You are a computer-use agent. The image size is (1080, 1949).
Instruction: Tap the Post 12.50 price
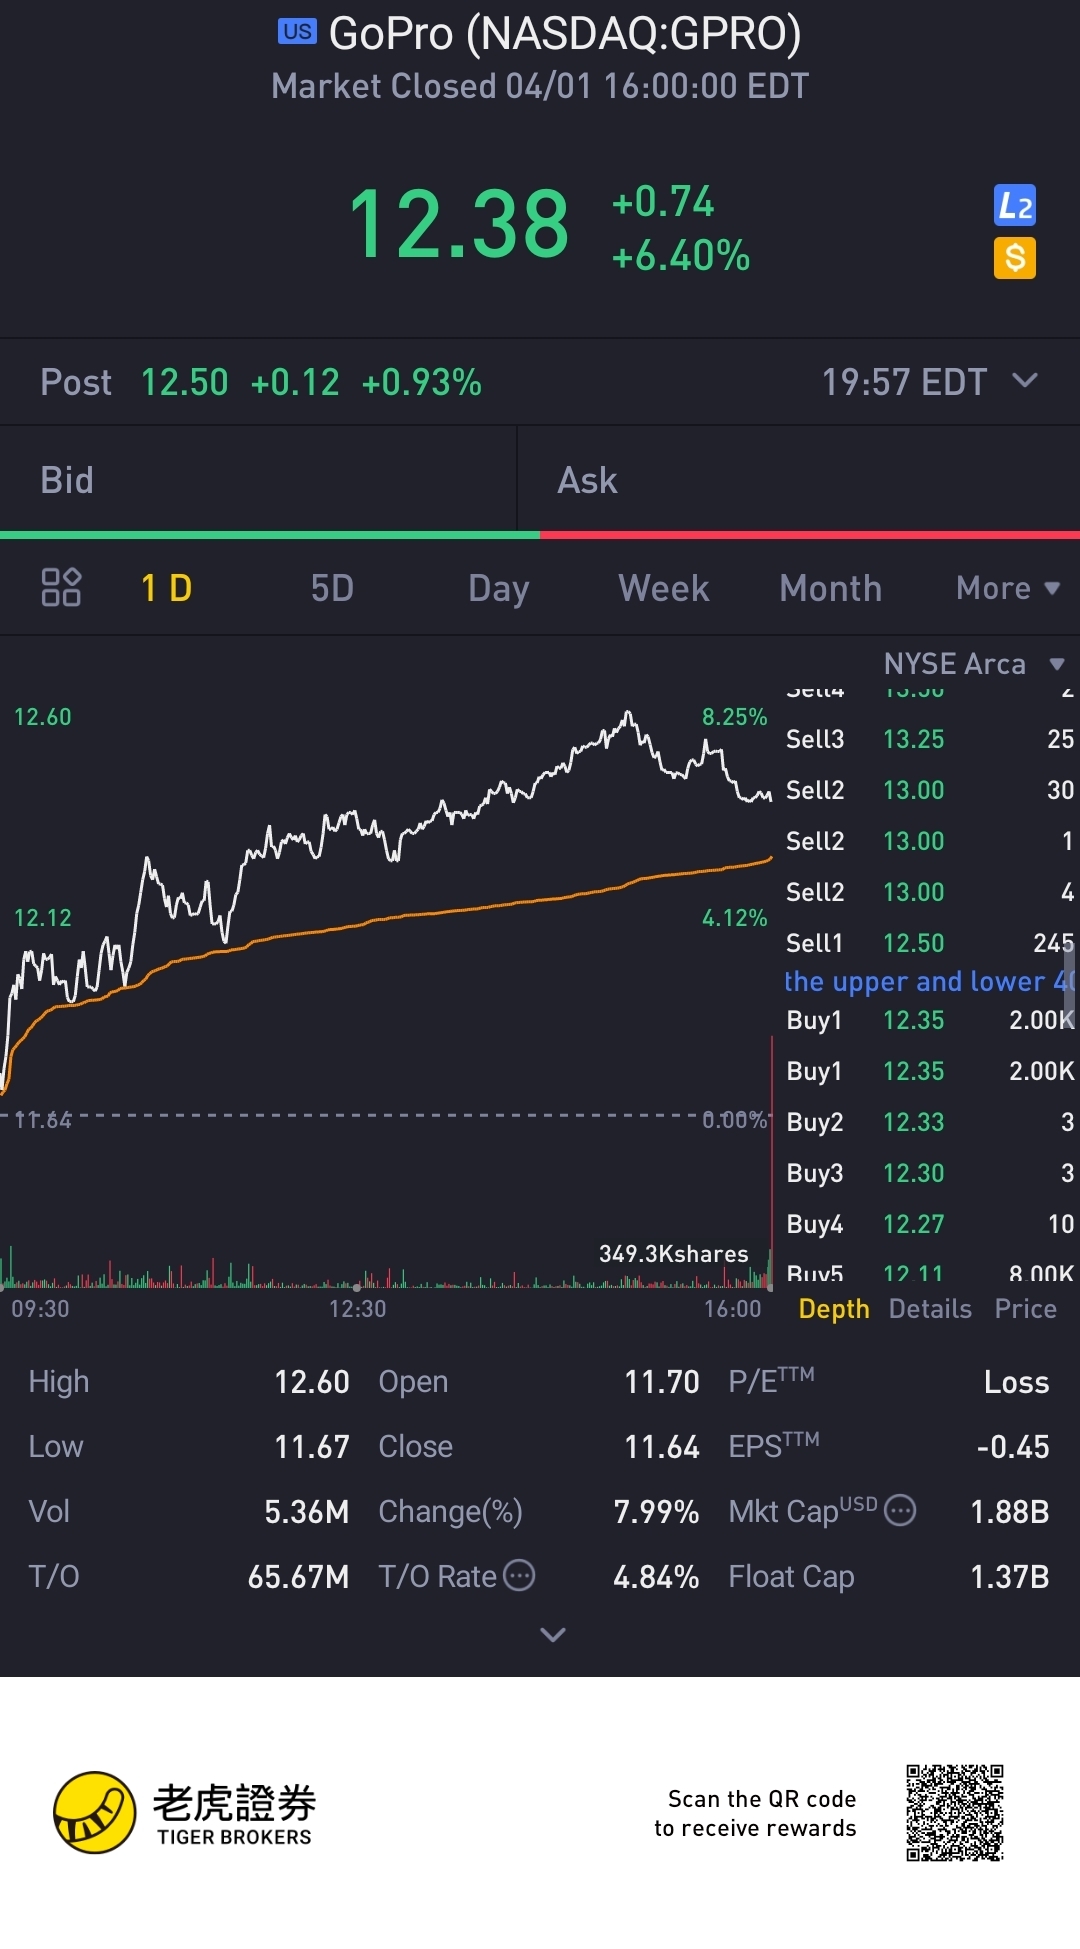[184, 382]
